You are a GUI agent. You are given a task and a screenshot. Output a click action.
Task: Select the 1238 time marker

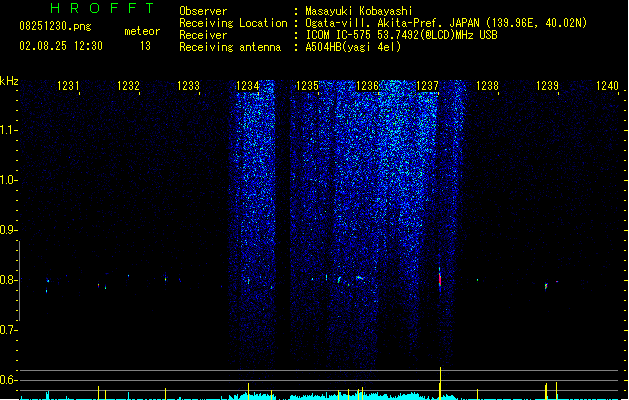(x=487, y=86)
